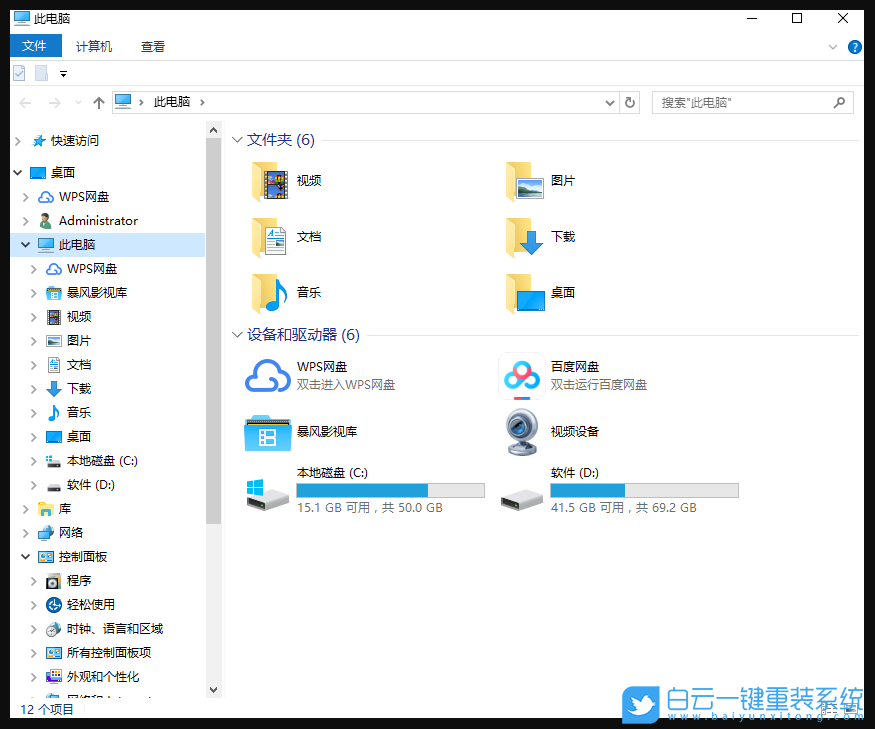
Task: Switch to the 查看 ribbon tab
Action: (152, 46)
